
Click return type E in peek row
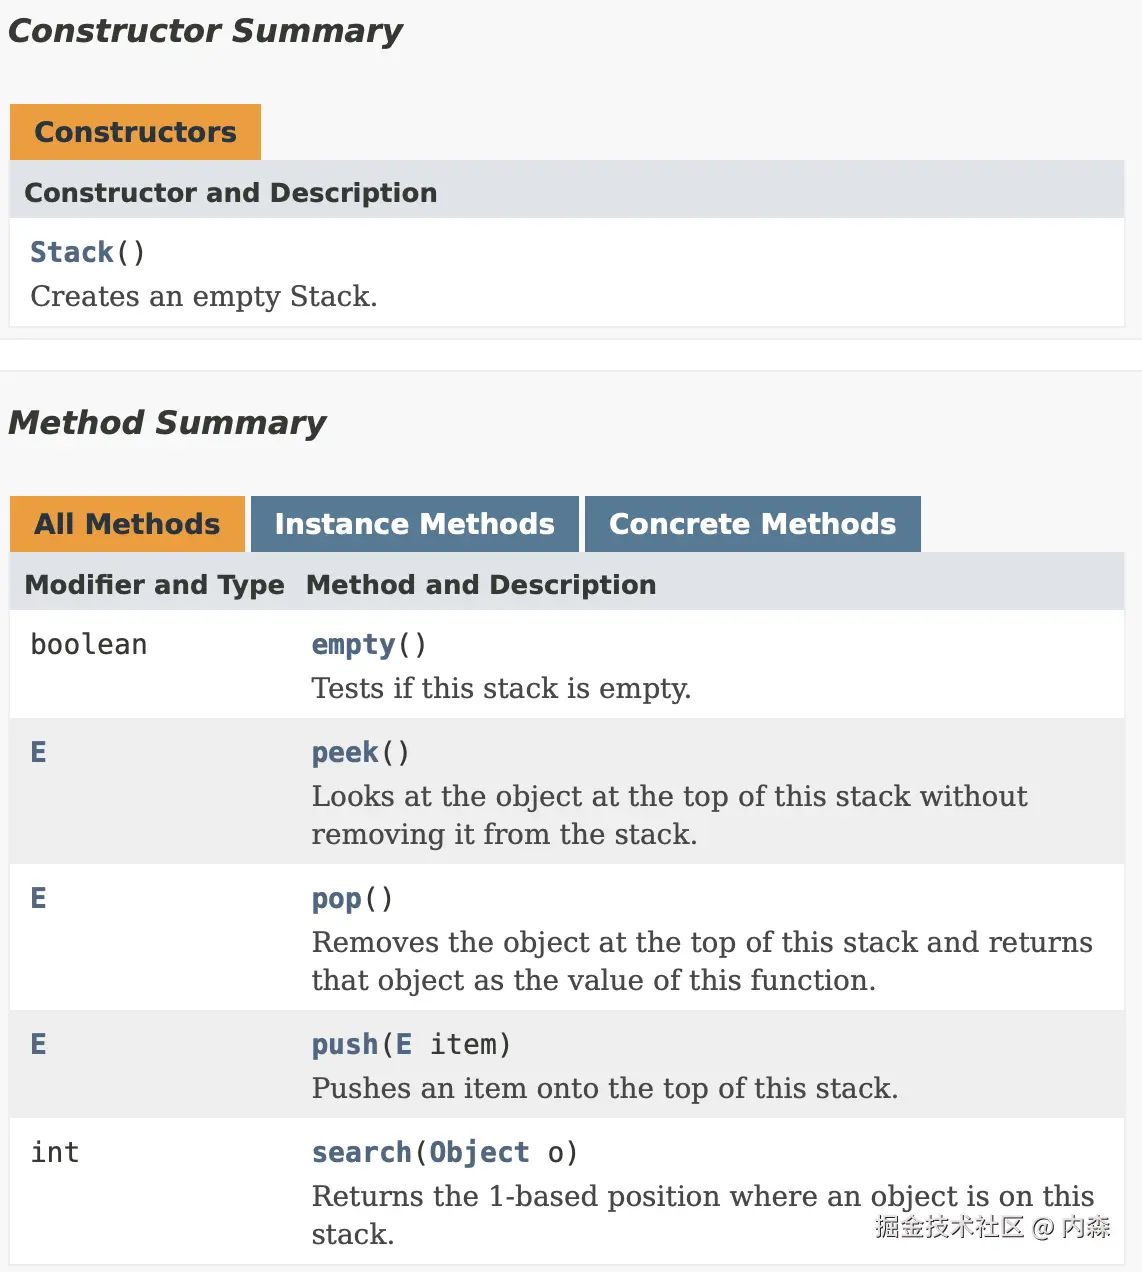(38, 753)
